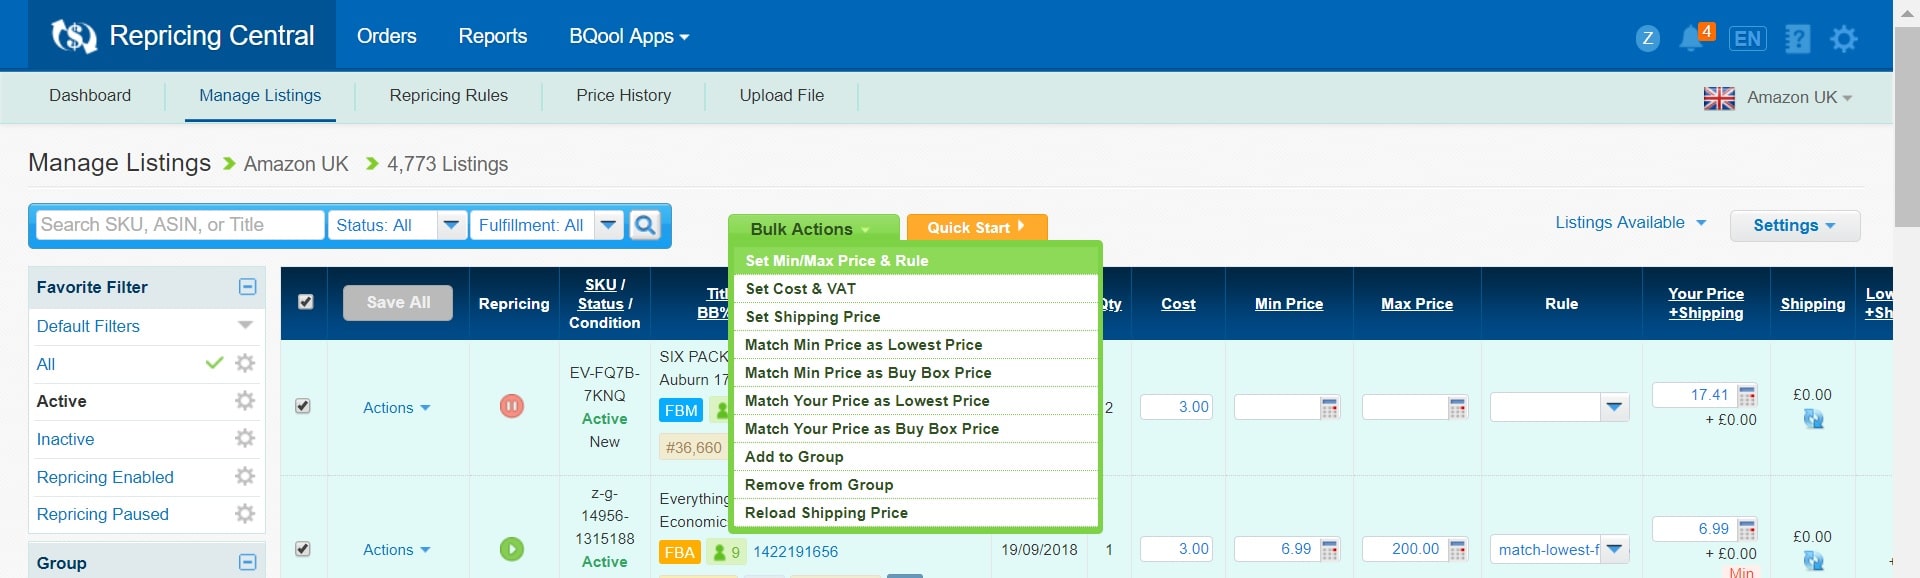Click the Quick Start button
This screenshot has width=1920, height=578.
coord(976,227)
